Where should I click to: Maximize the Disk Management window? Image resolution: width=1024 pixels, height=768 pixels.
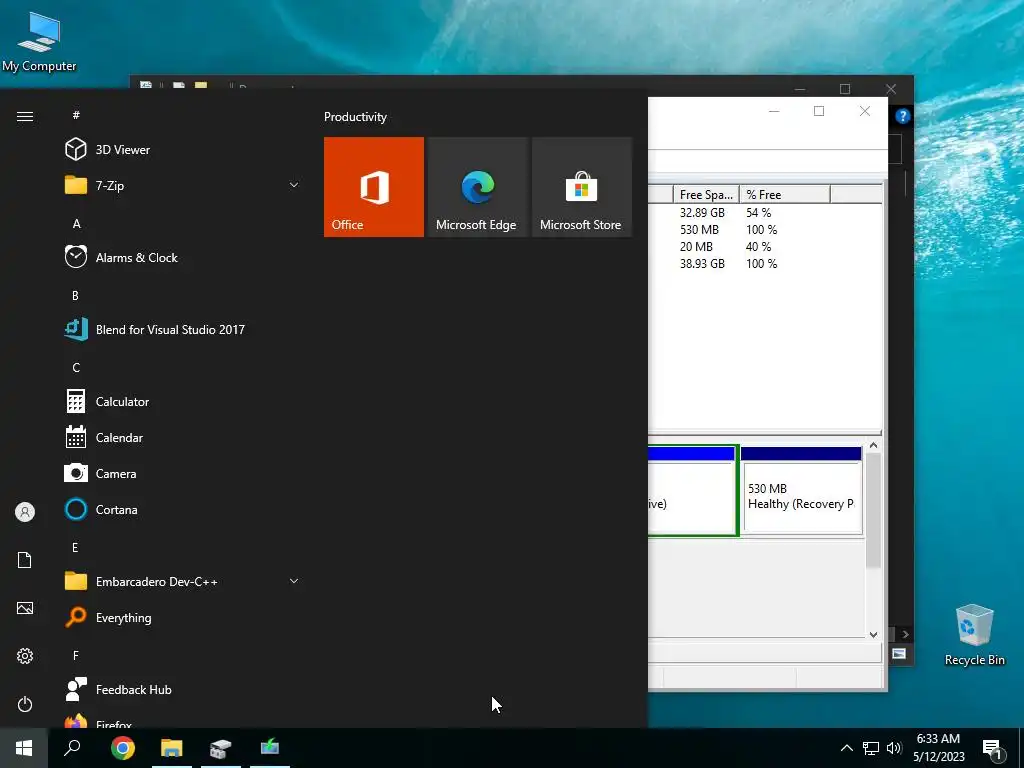click(x=819, y=111)
